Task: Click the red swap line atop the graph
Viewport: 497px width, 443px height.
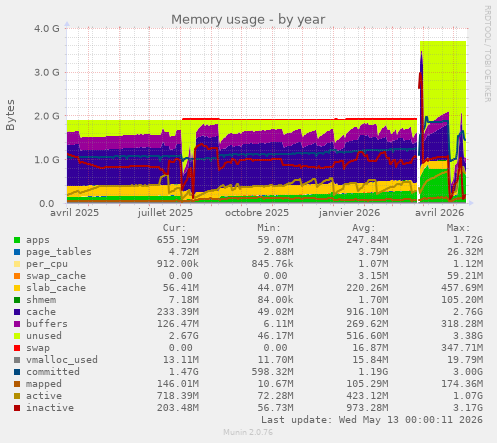Action: [x=299, y=119]
